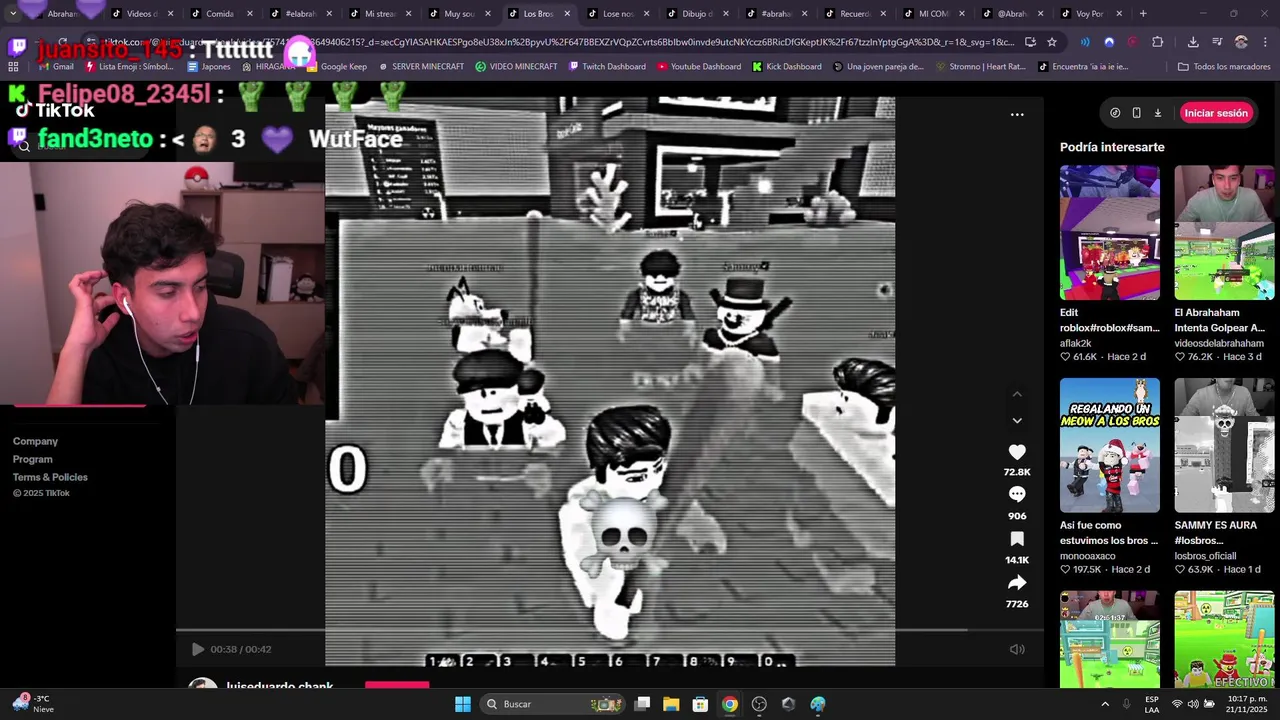Click 'SAMMY ES AURA #losbros...' video title

[1216, 533]
